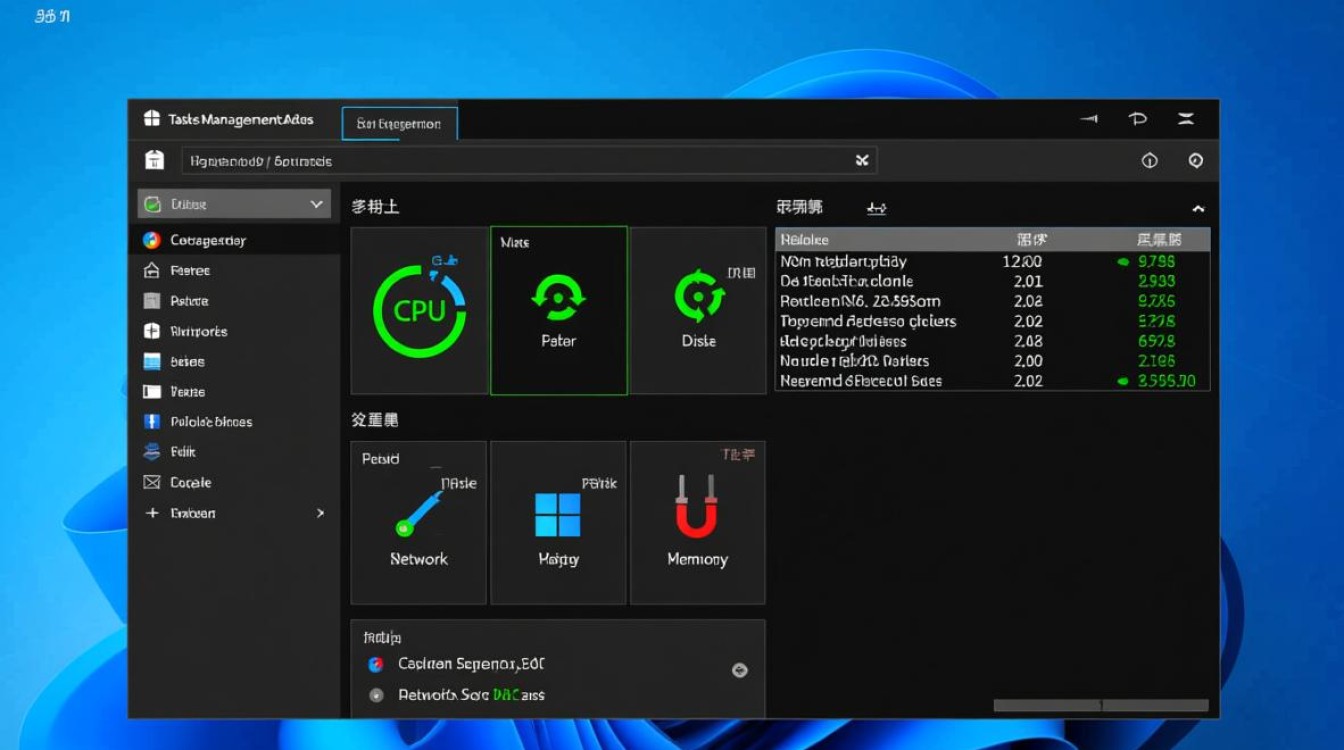
Task: Click the envelope icon in the sidebar
Action: tap(152, 482)
